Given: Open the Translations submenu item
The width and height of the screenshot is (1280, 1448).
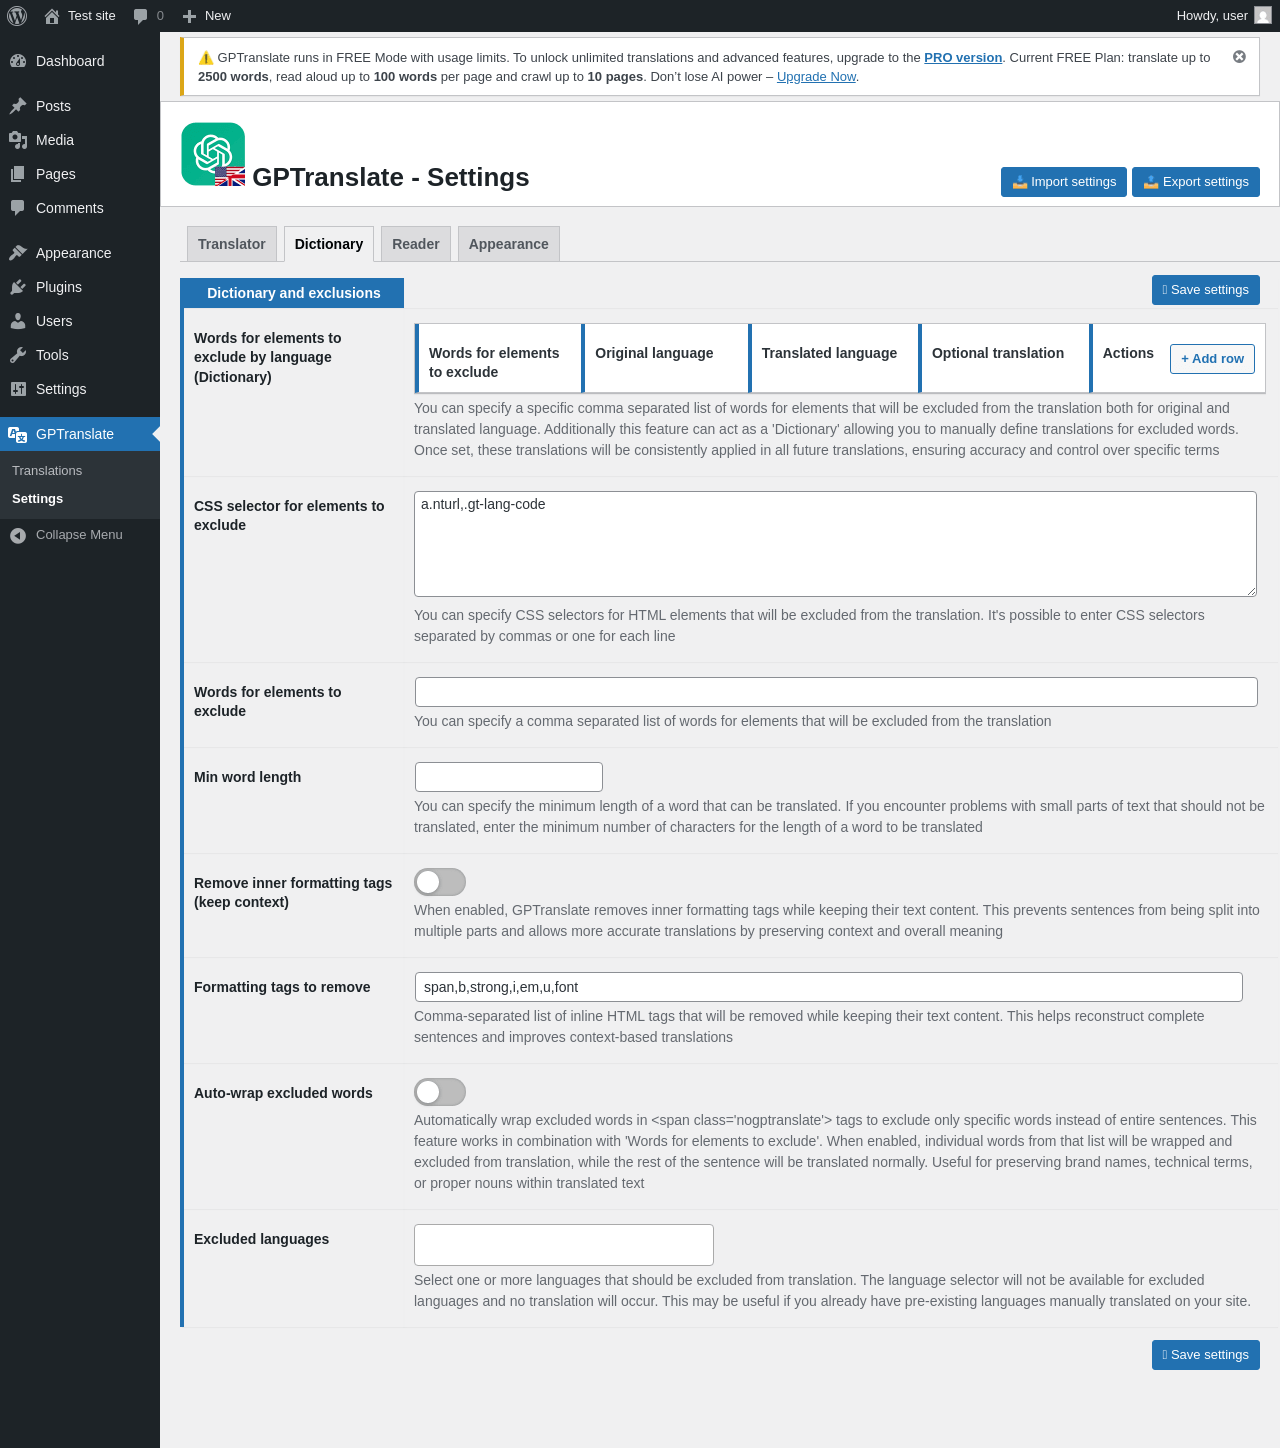Looking at the screenshot, I should [x=47, y=471].
